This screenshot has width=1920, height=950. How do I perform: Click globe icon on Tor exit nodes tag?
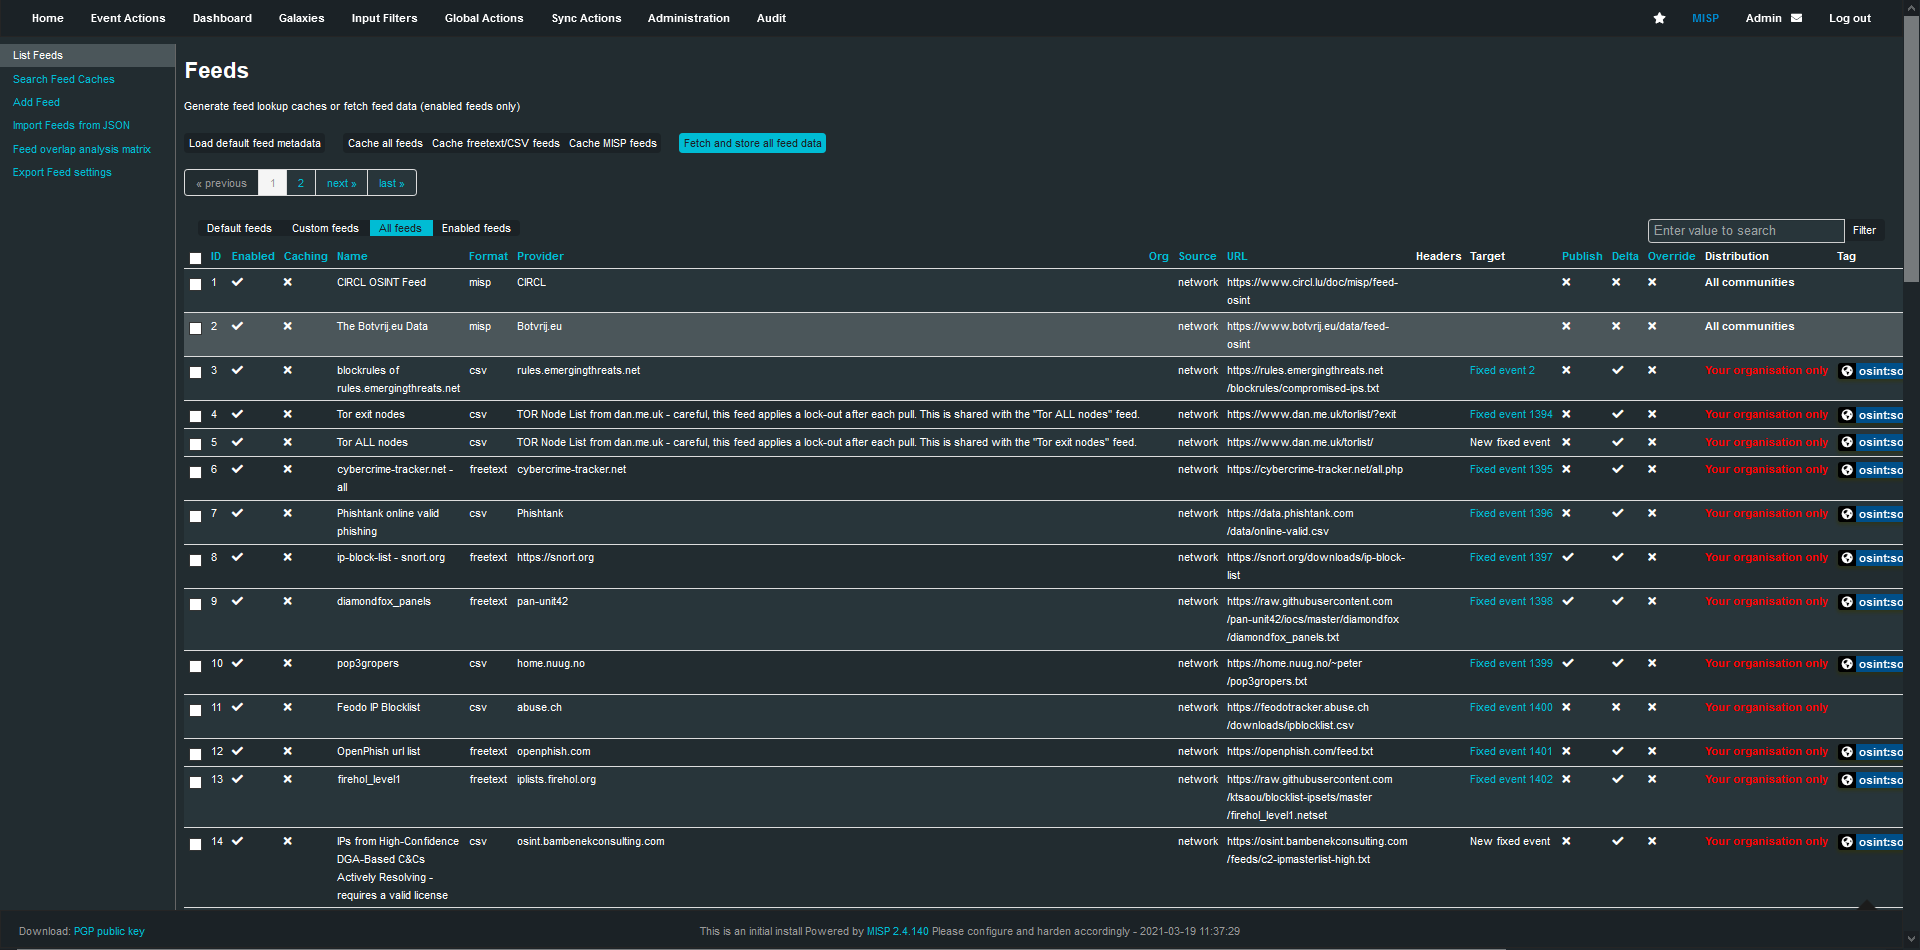click(x=1847, y=415)
